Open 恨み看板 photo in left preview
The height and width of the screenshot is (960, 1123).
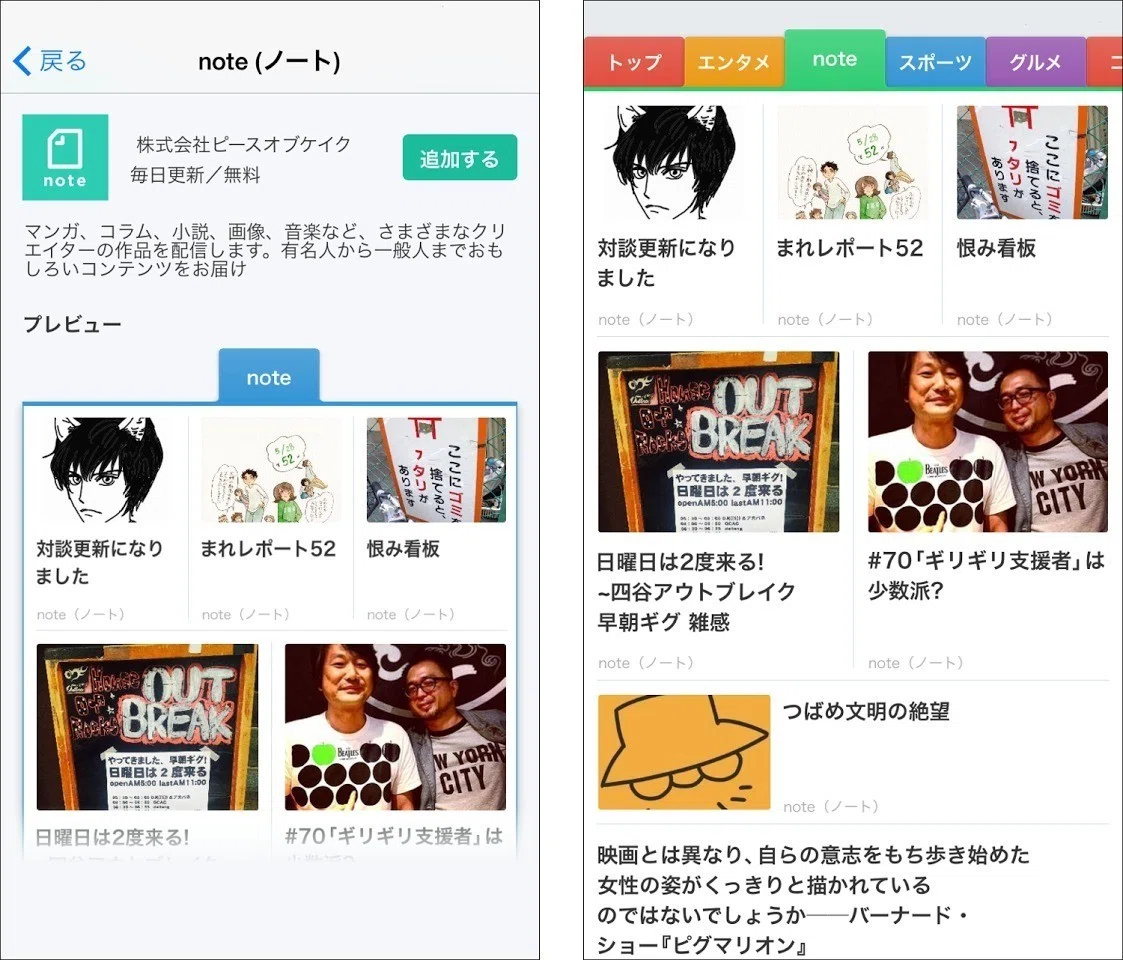pos(436,470)
